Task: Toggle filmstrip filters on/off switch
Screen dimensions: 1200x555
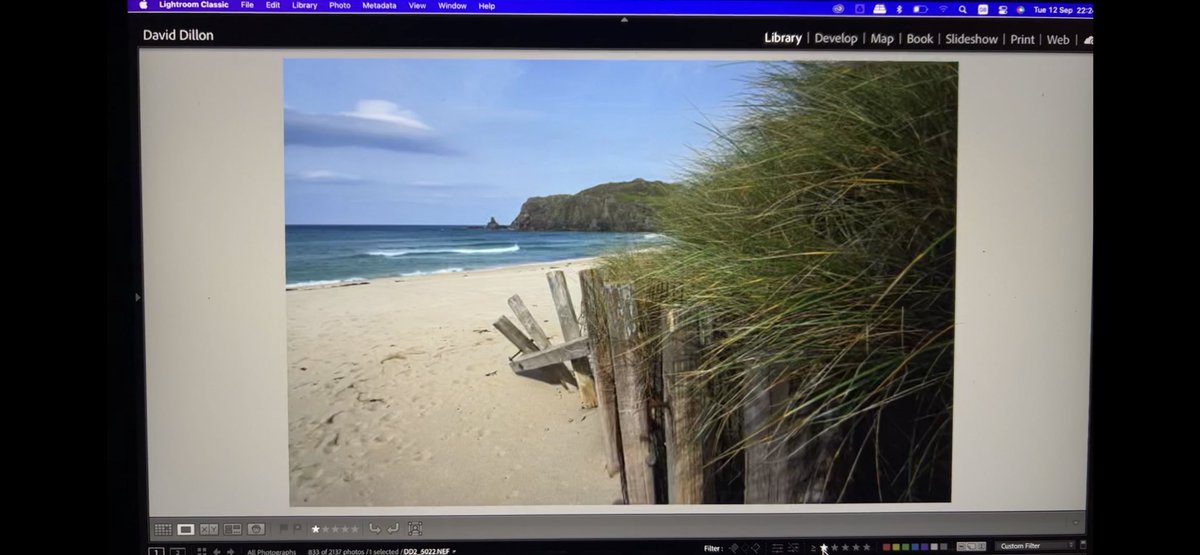Action: [1083, 546]
